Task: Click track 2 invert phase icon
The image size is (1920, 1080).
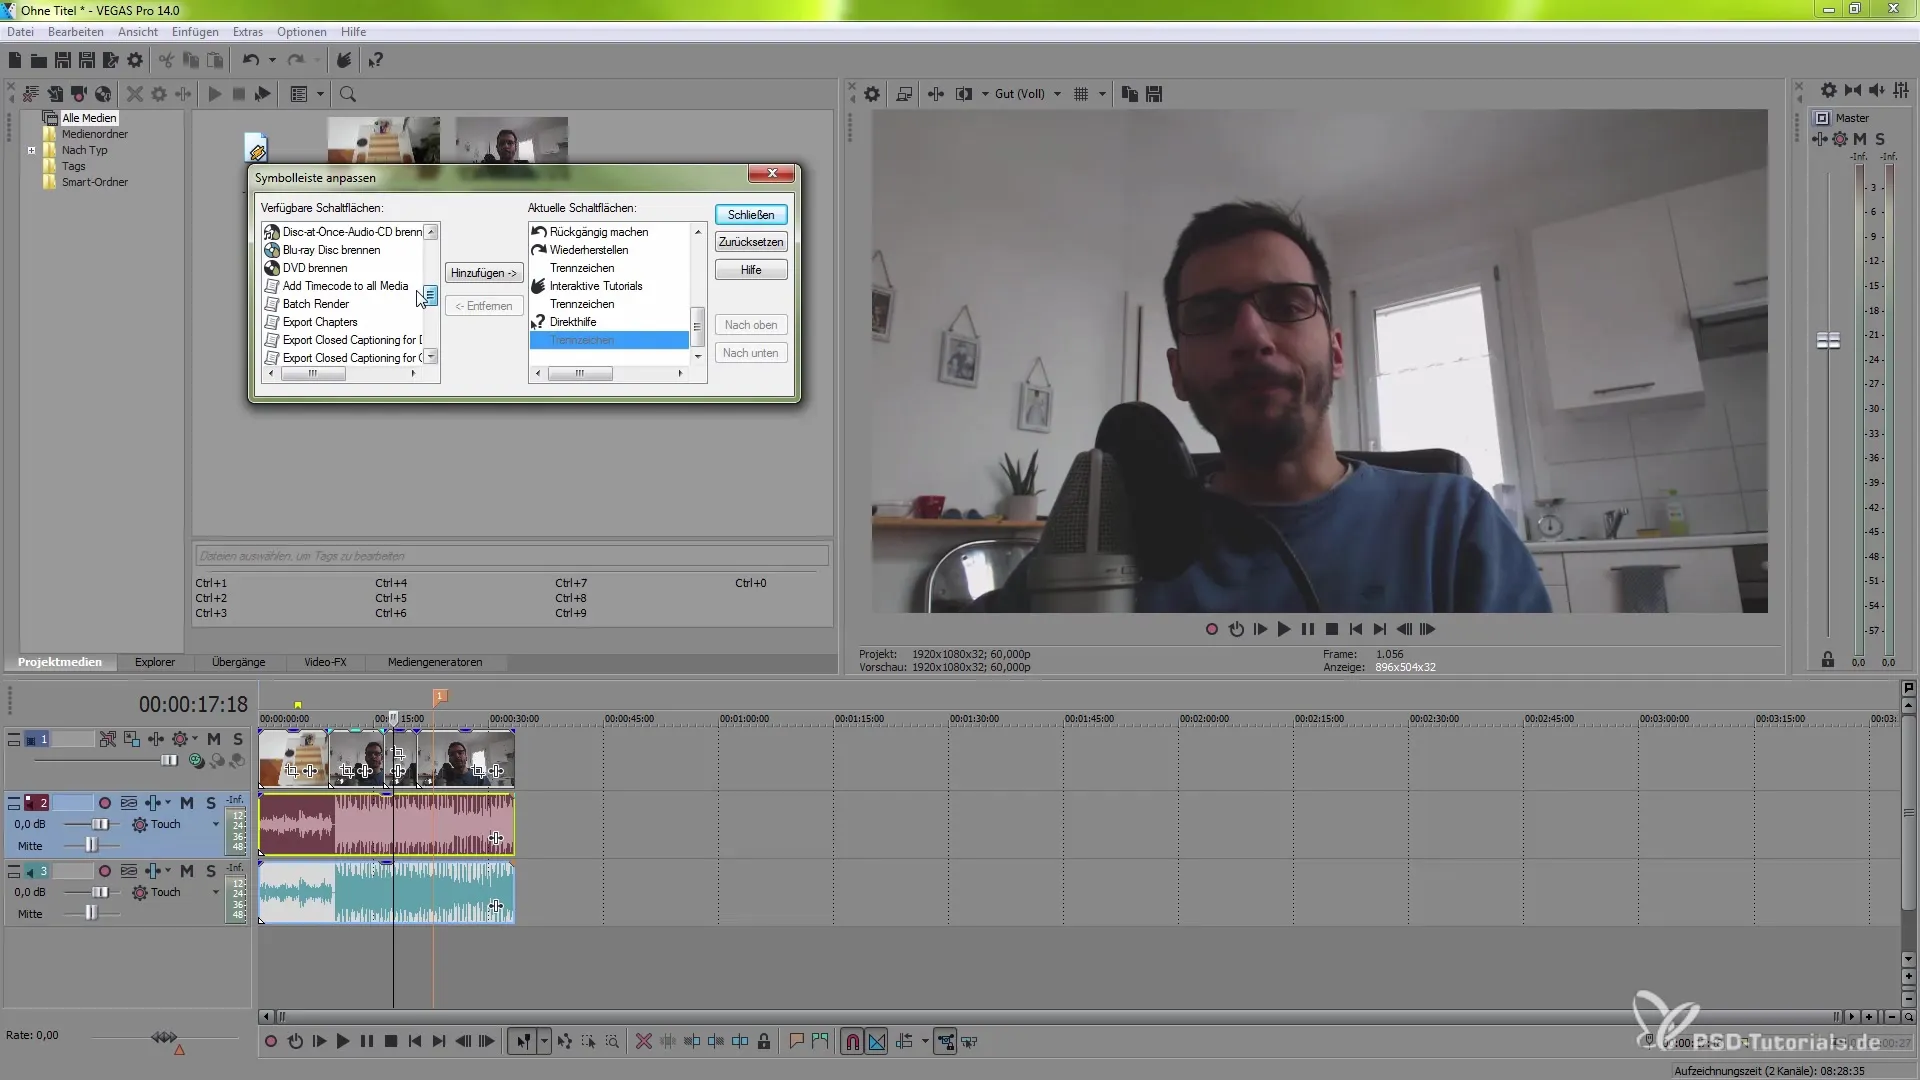Action: [x=129, y=803]
